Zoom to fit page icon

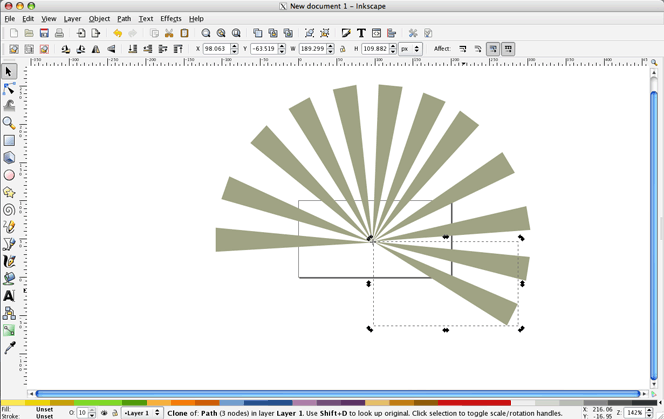(x=236, y=33)
